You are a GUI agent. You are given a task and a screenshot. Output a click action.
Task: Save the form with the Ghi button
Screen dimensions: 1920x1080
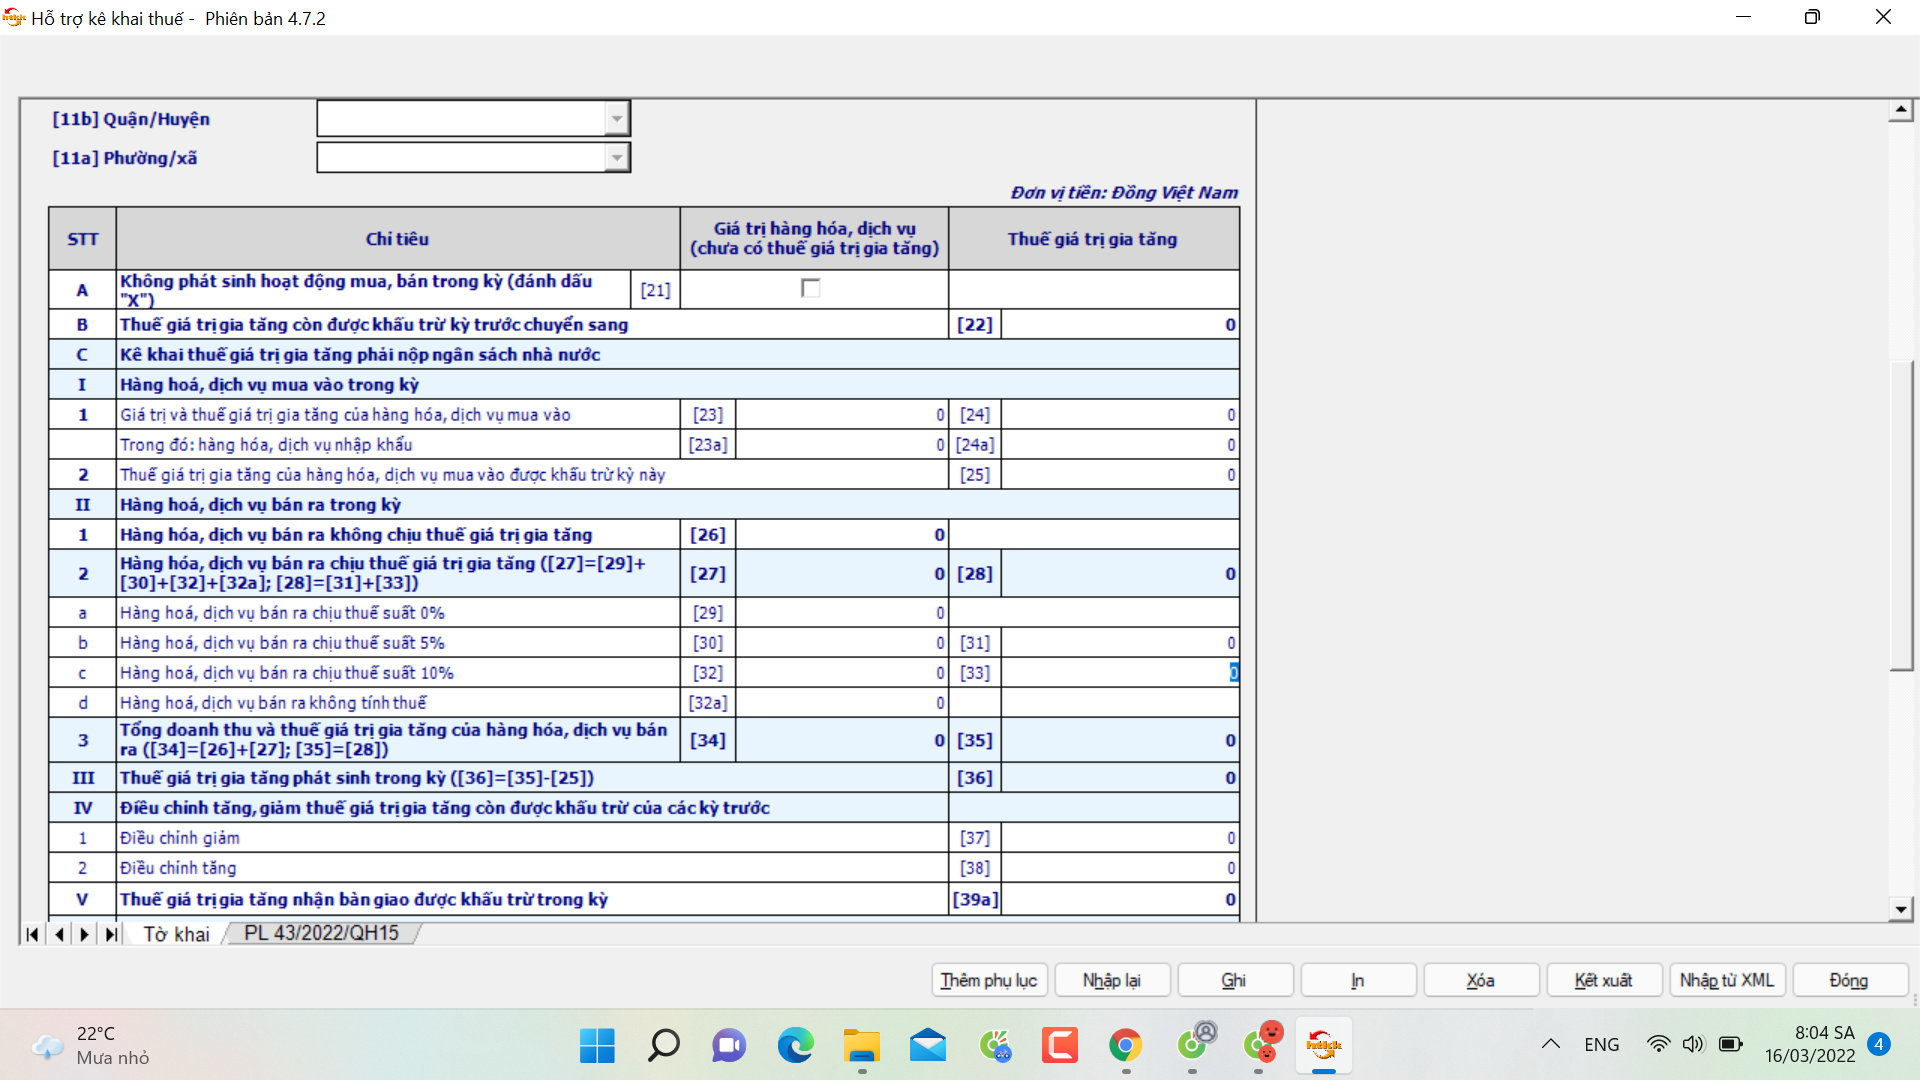1235,980
